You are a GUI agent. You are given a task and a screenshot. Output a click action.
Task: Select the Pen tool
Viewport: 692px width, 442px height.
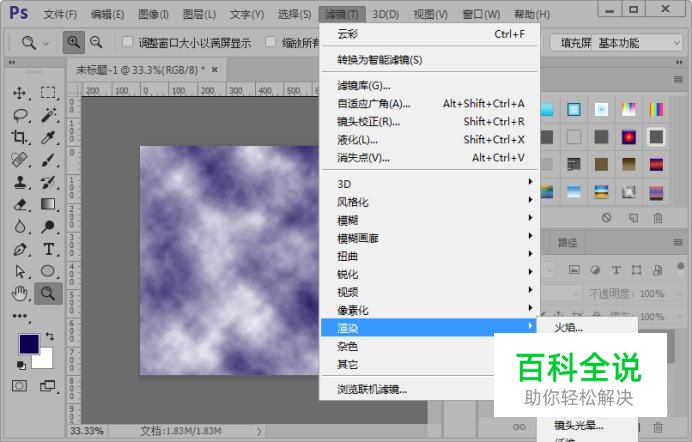point(20,249)
